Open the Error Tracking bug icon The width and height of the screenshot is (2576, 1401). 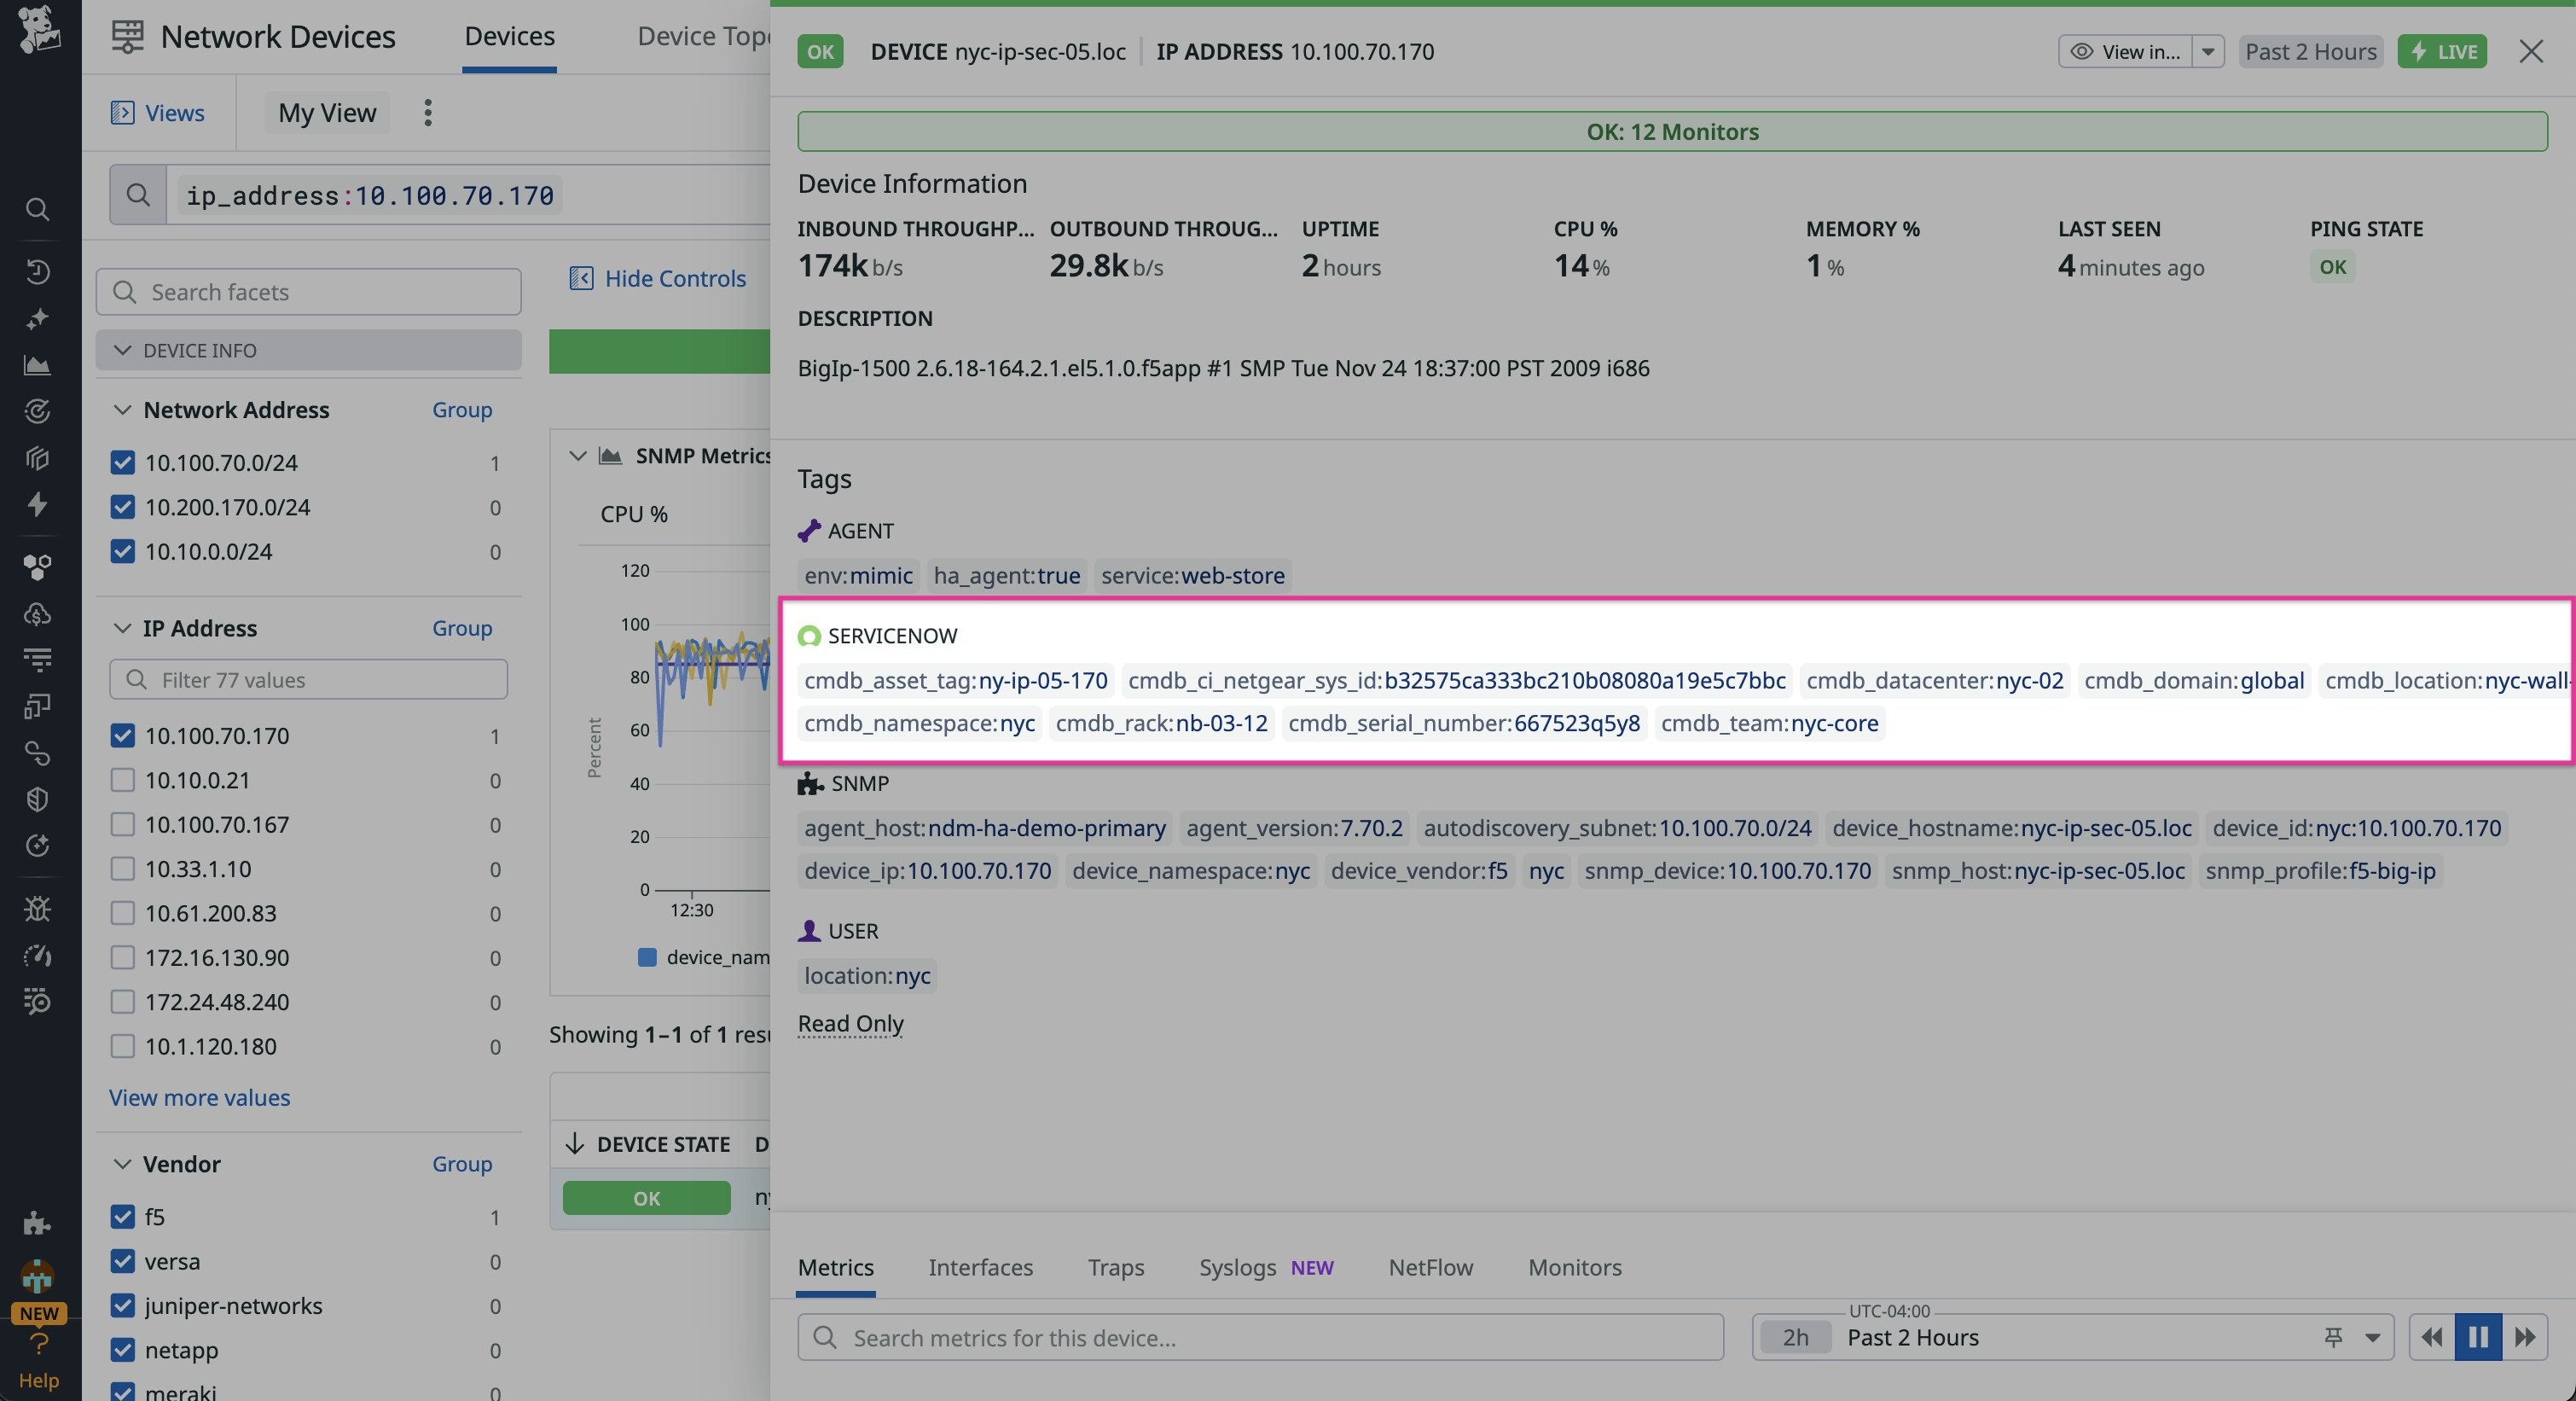(37, 908)
